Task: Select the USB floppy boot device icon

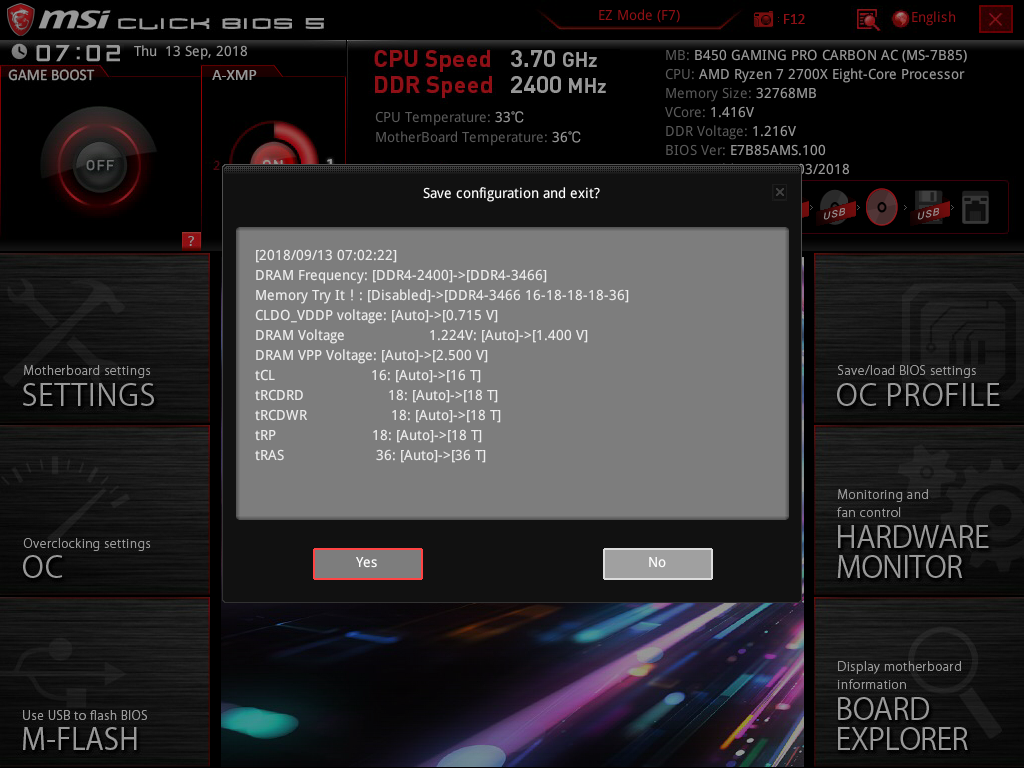Action: (929, 208)
